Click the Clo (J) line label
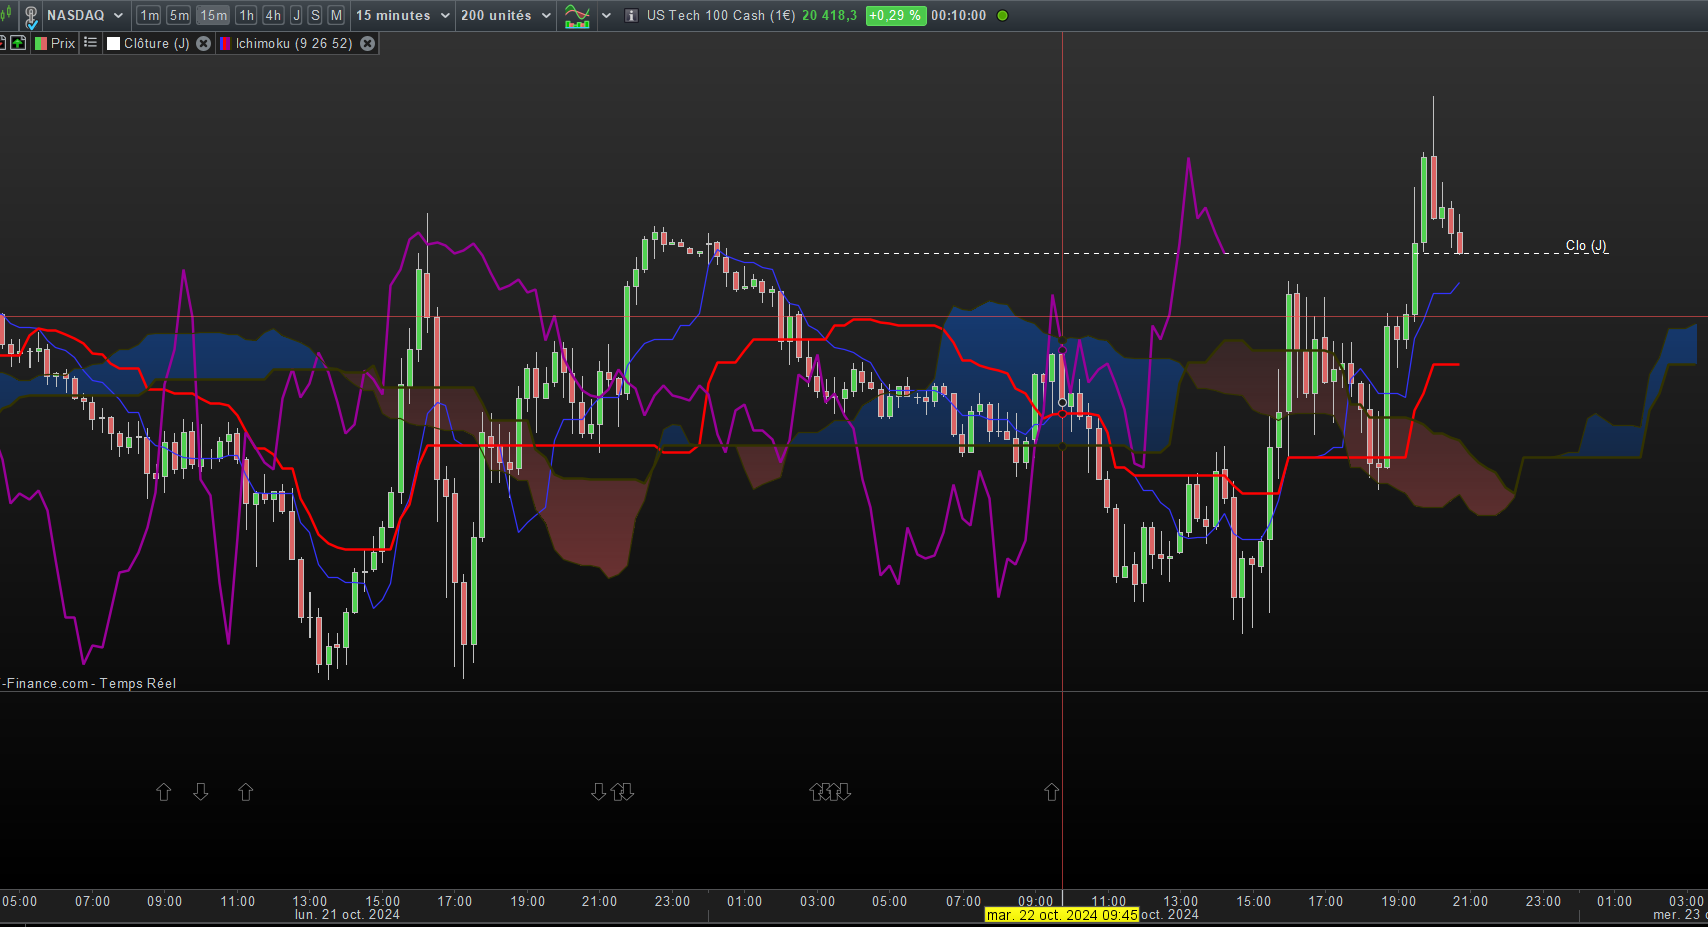This screenshot has height=927, width=1708. click(1586, 246)
